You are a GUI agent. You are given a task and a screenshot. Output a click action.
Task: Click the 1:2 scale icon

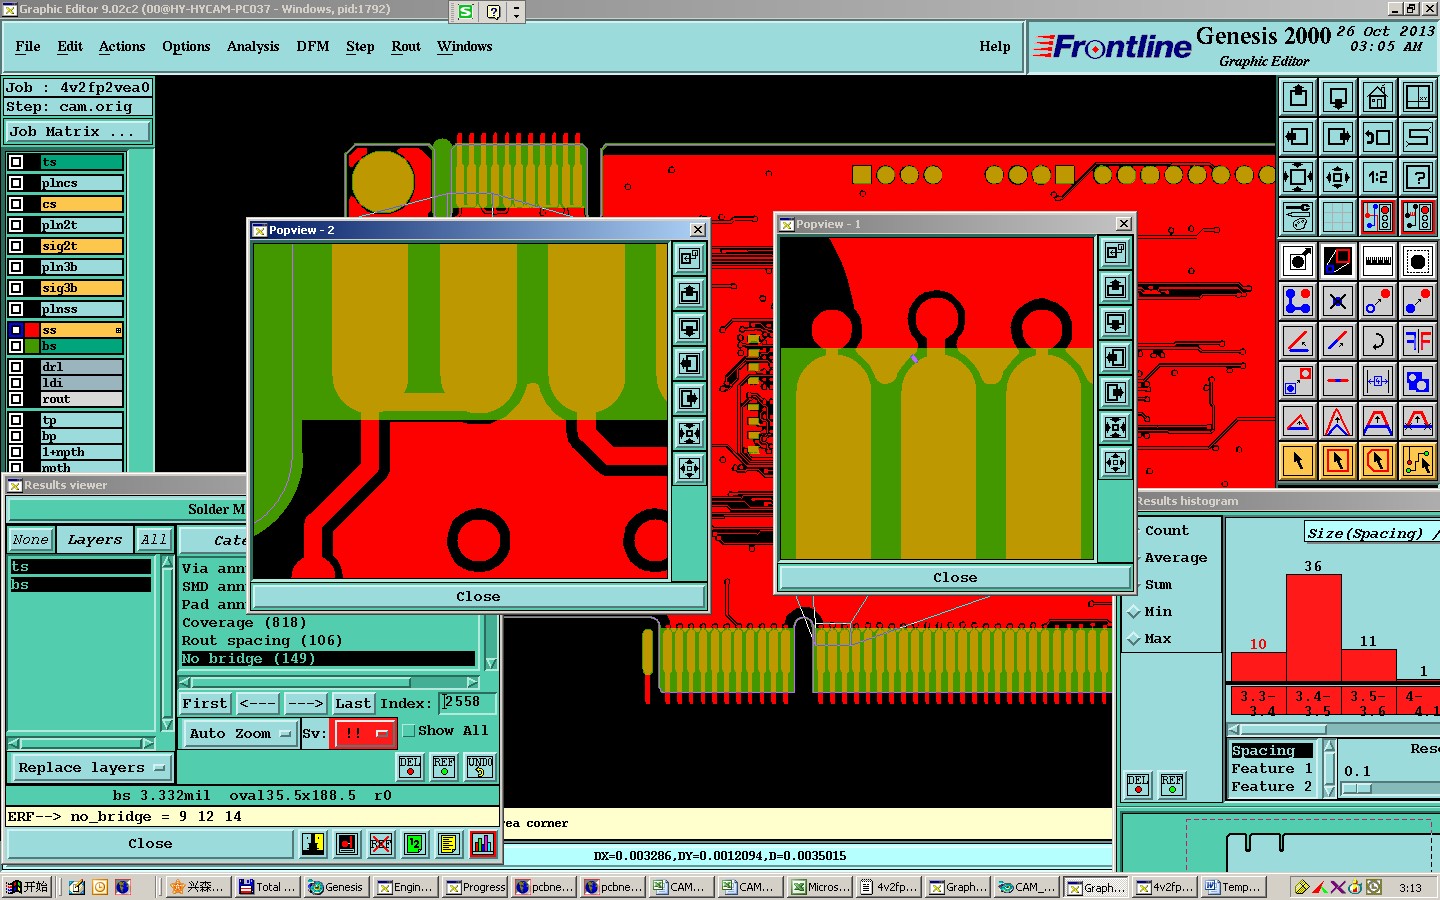click(x=1378, y=177)
